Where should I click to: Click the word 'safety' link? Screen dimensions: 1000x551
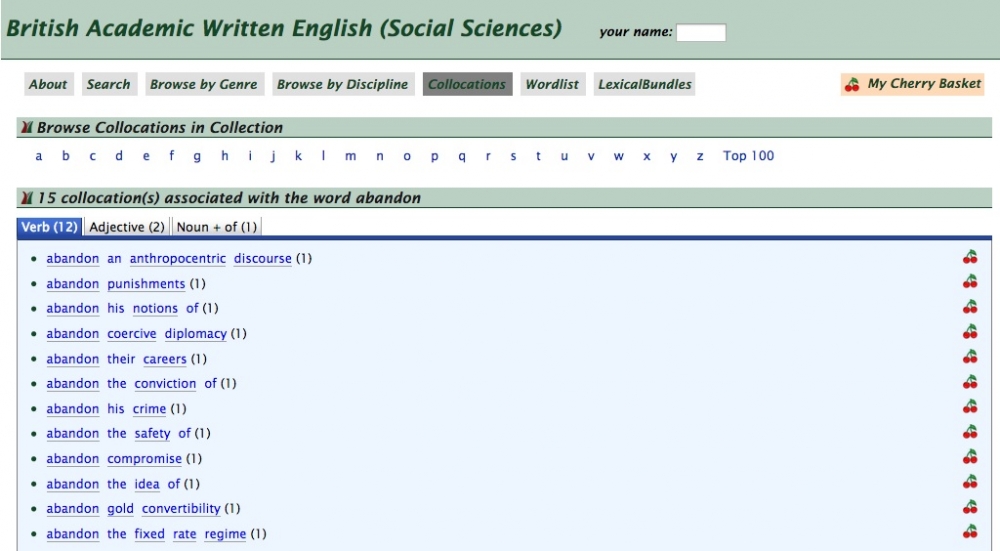click(x=152, y=433)
